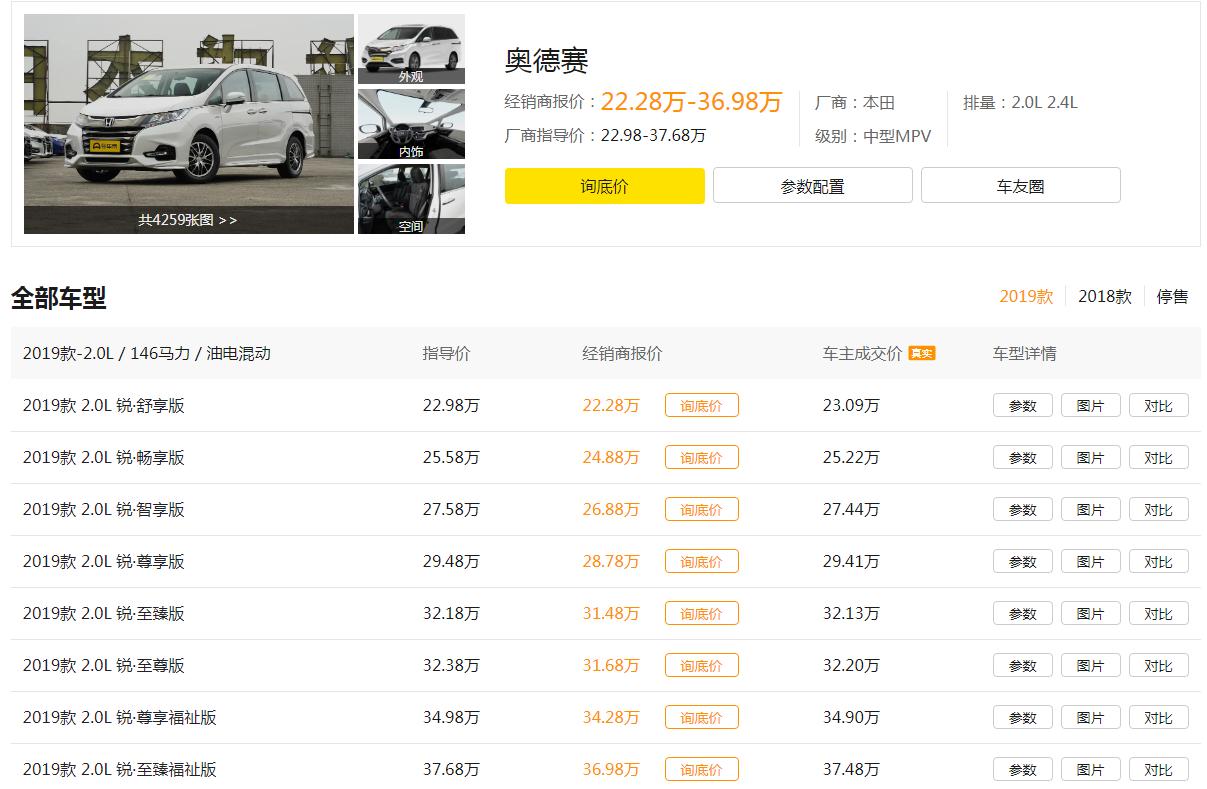Click 对比 for the 锐·智享版 row

click(x=1158, y=509)
